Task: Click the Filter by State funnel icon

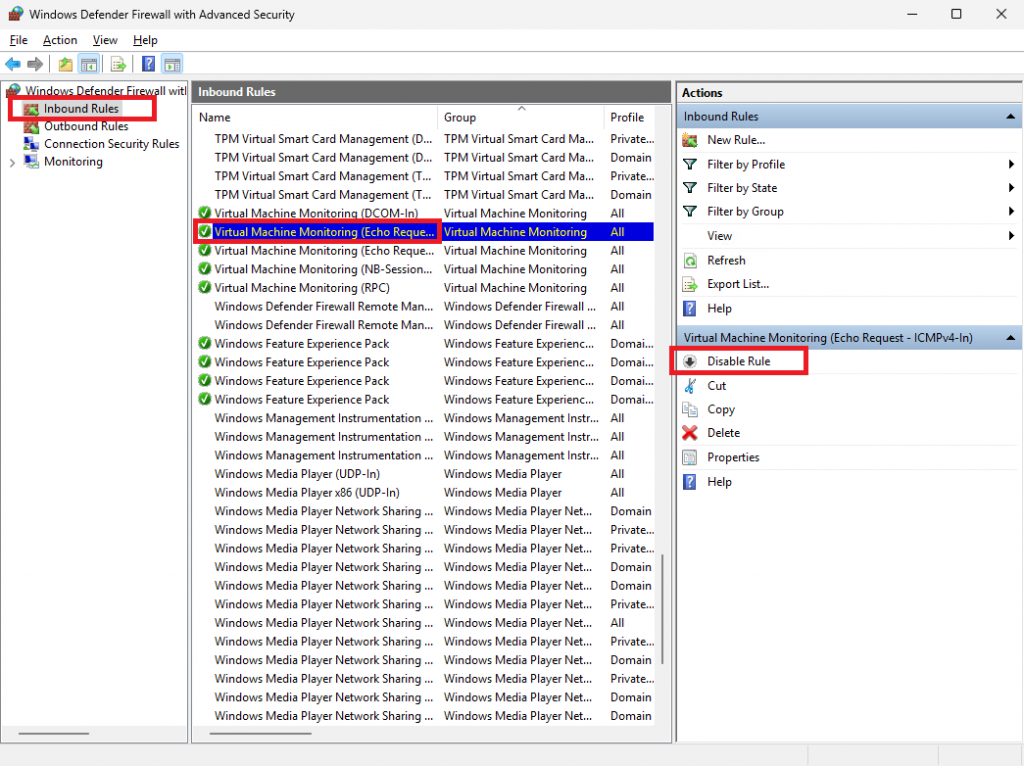Action: pos(690,188)
